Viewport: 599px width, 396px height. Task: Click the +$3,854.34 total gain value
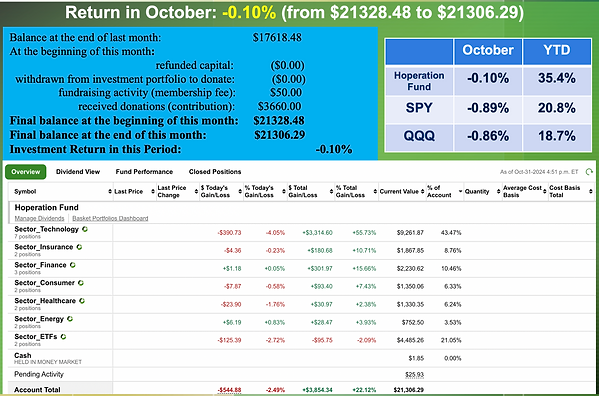tap(317, 390)
